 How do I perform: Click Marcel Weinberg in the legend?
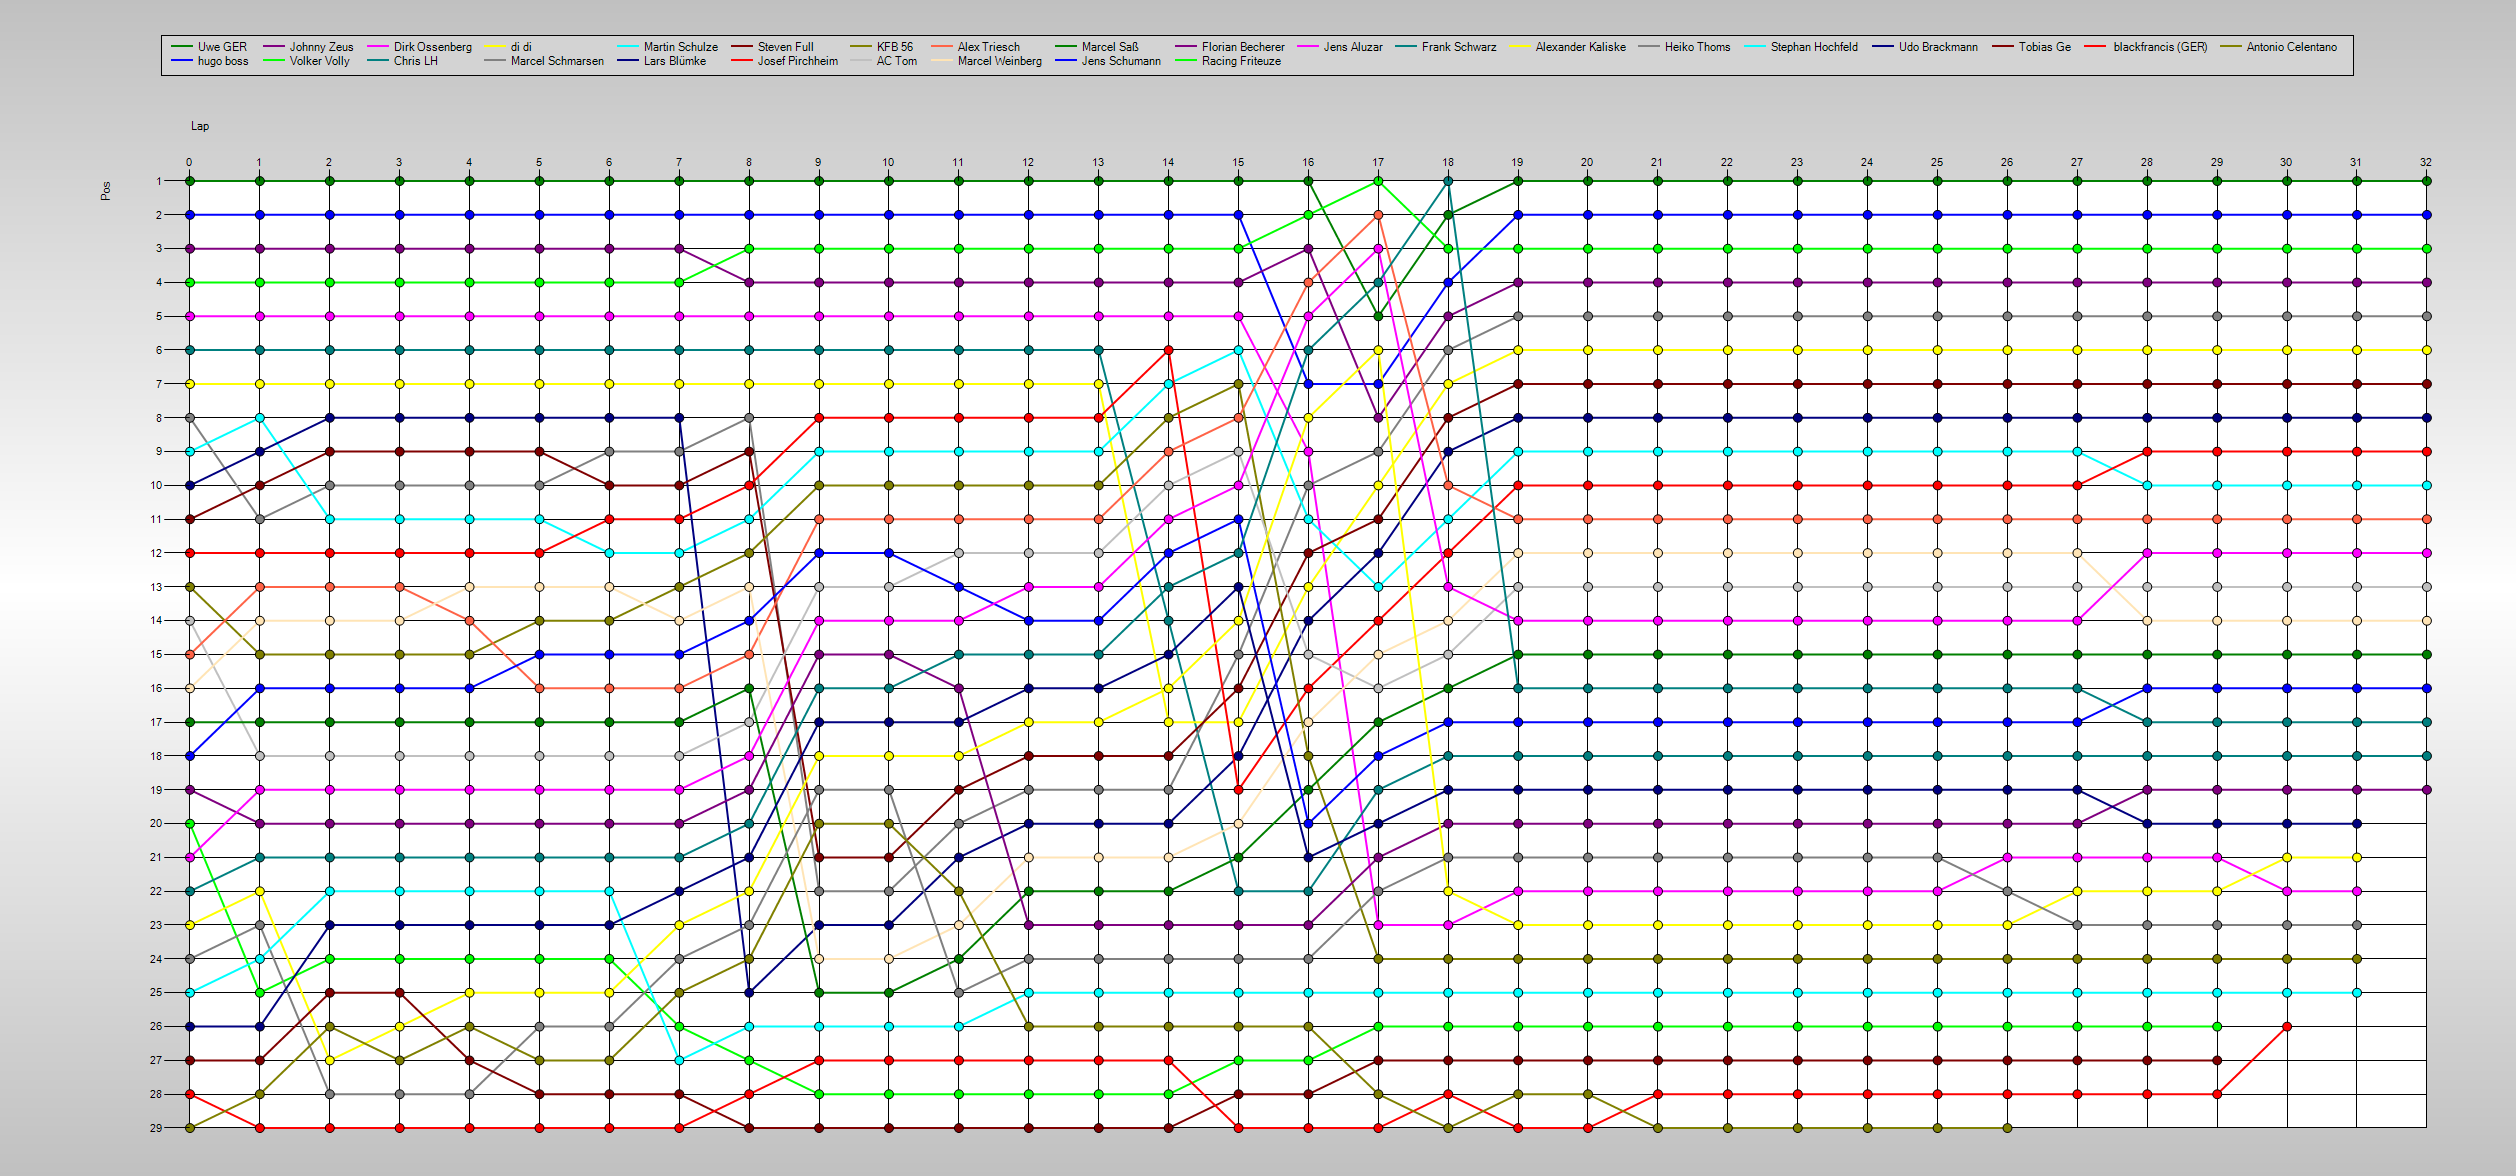click(x=986, y=61)
